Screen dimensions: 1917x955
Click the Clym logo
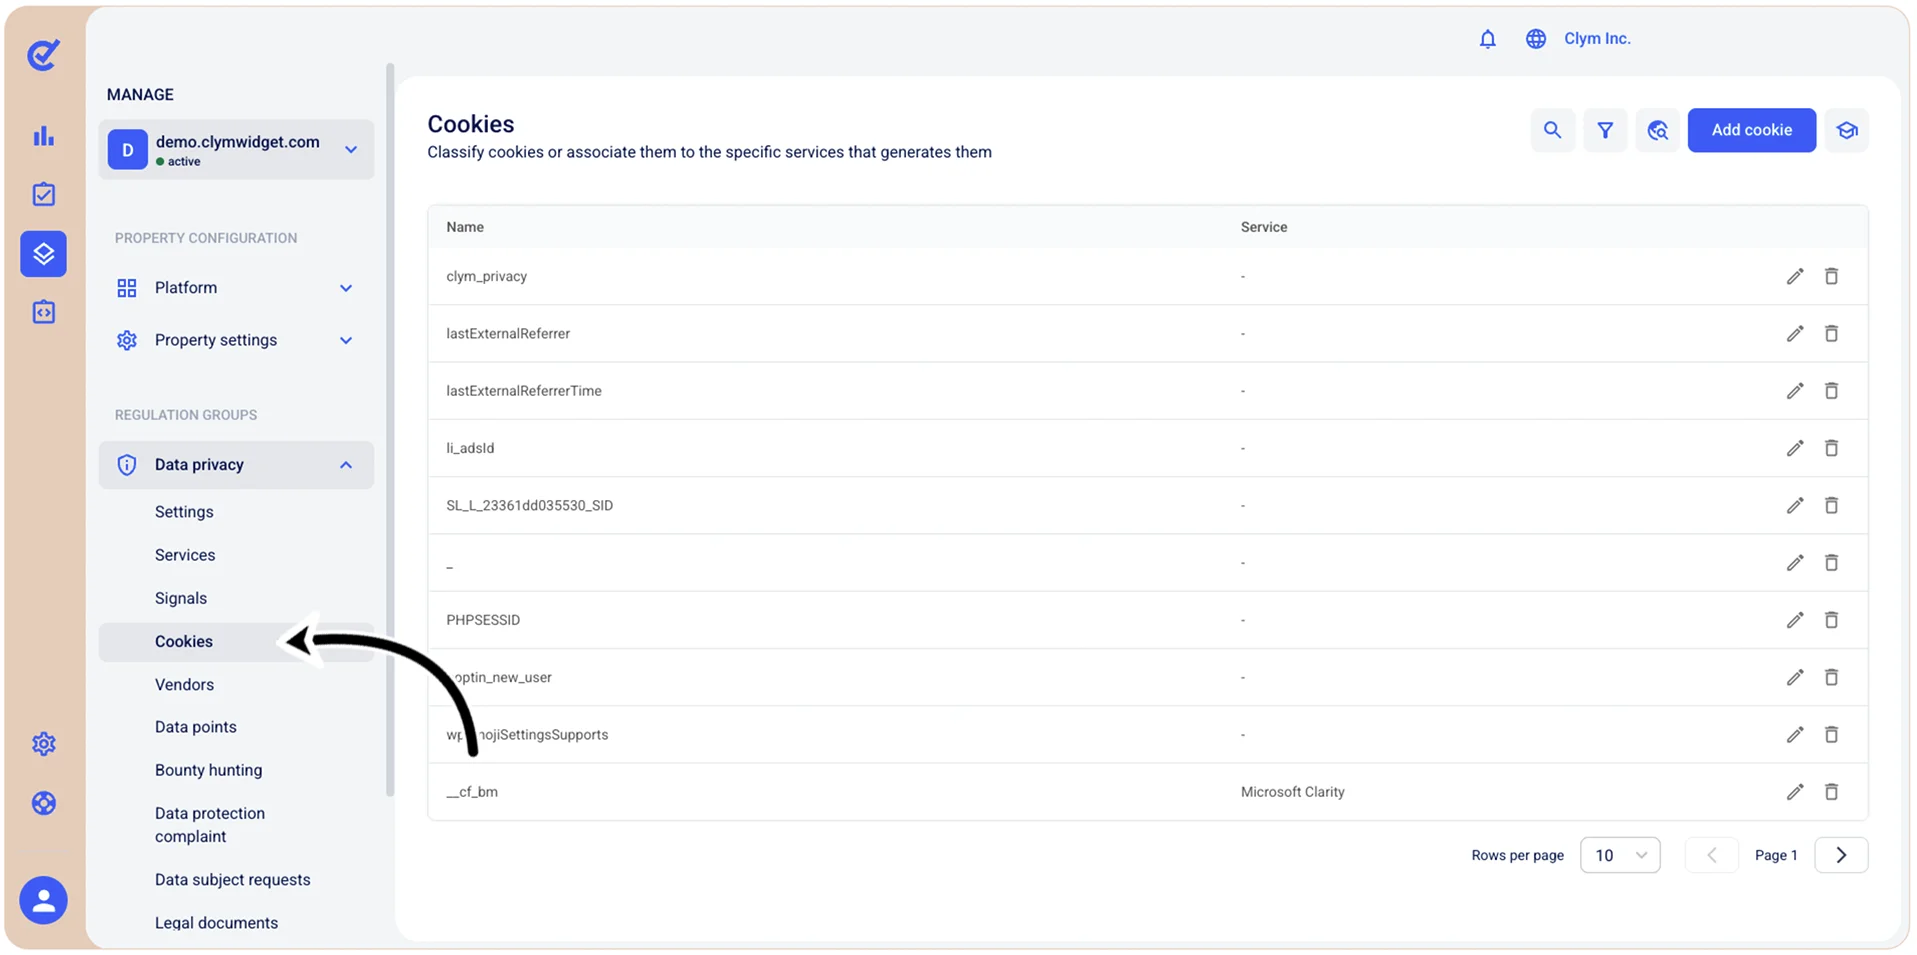pyautogui.click(x=43, y=54)
